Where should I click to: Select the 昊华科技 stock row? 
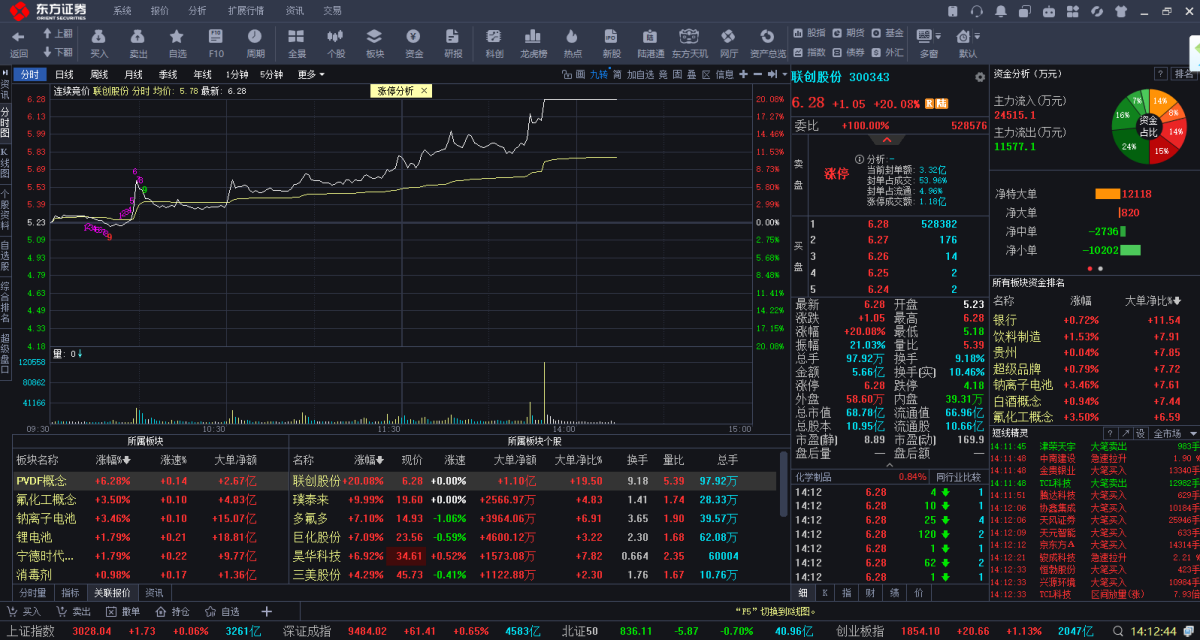click(533, 556)
